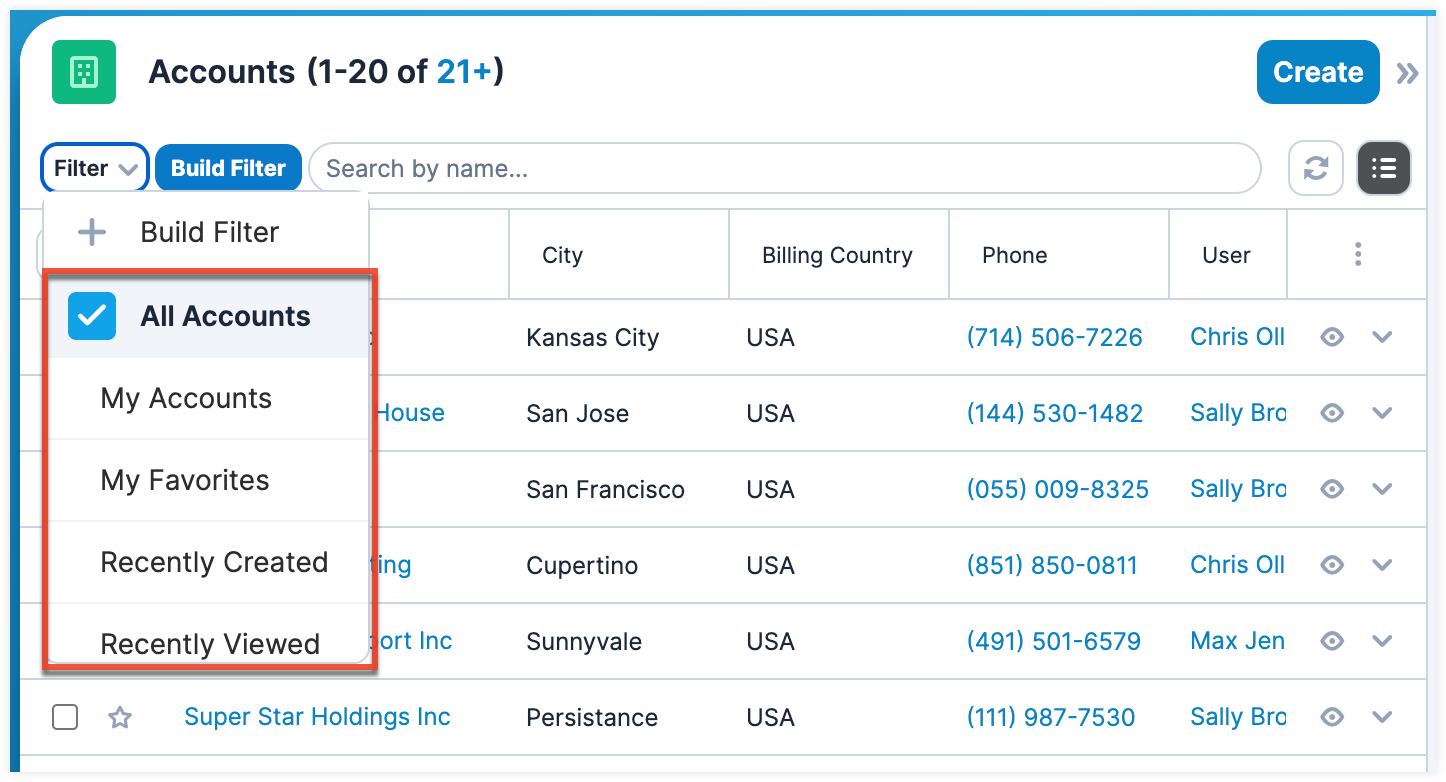
Task: Click the San Francisco cell
Action: pos(605,489)
